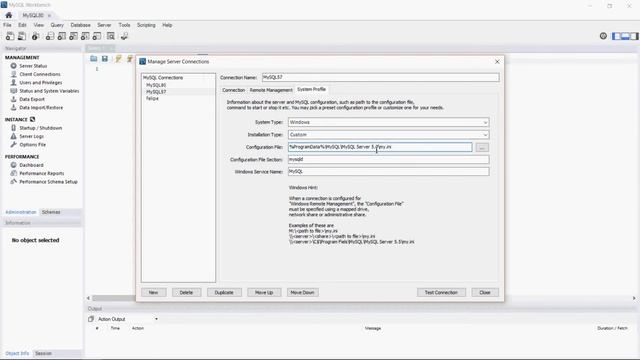Open Startup / Shutdown under Instance
Screen dimensions: 640x360
pyautogui.click(x=41, y=128)
